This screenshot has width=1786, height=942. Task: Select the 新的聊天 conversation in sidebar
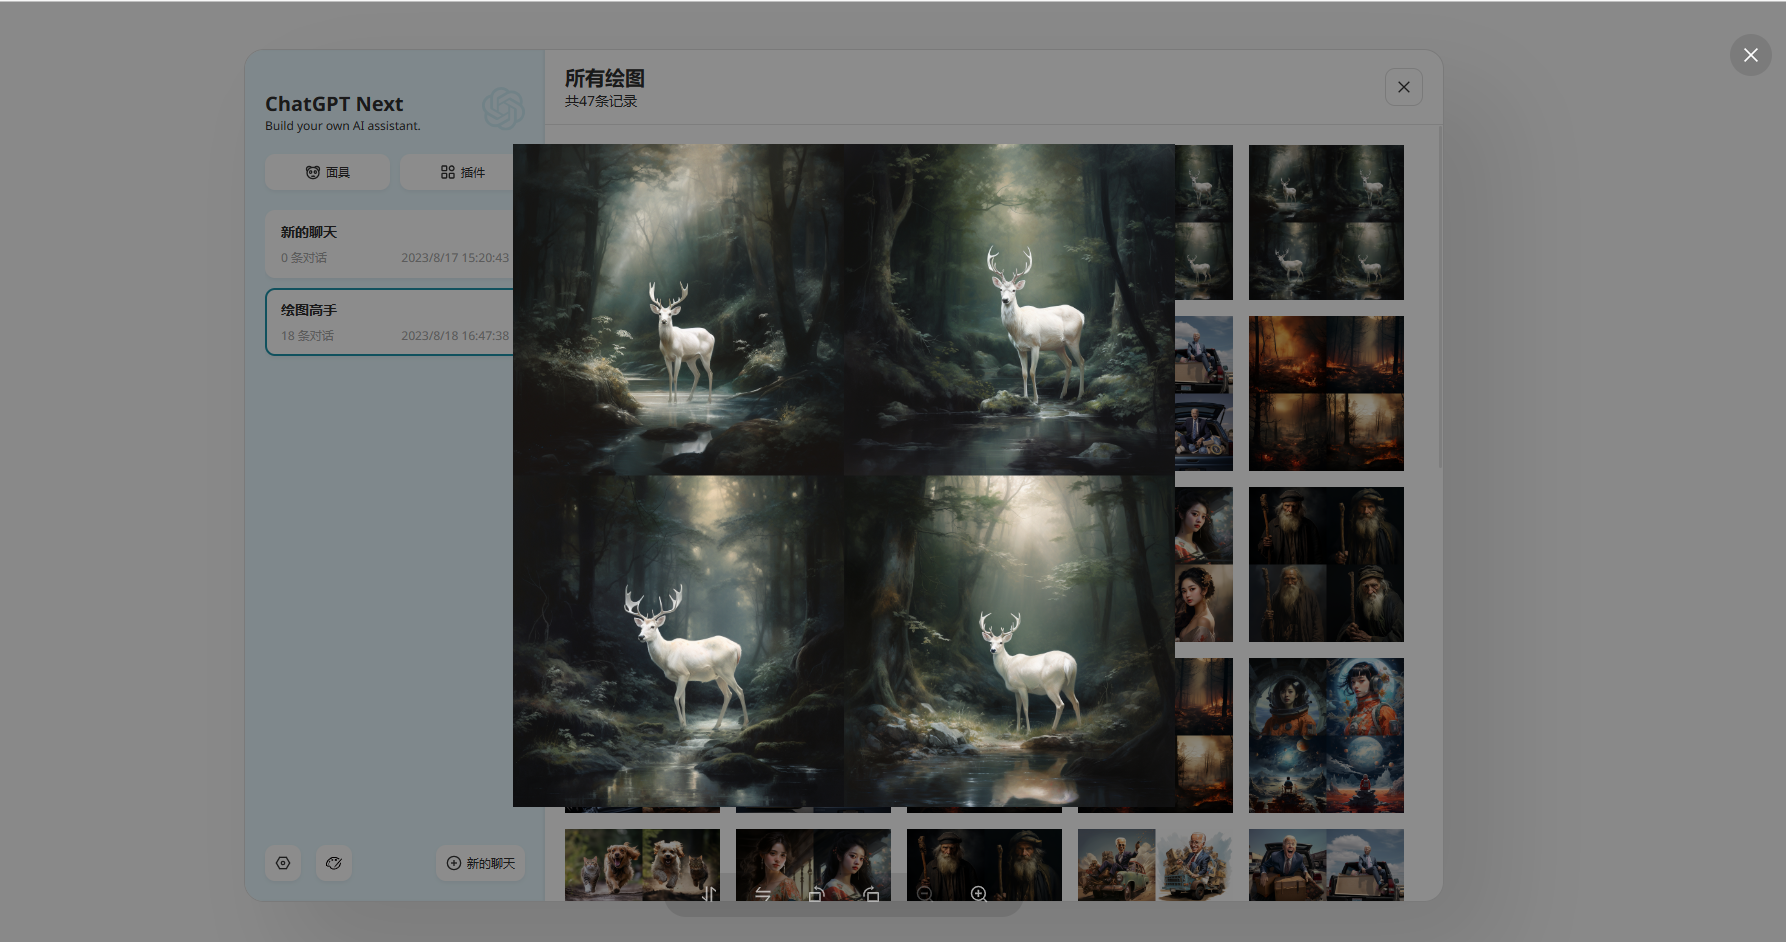click(x=390, y=244)
